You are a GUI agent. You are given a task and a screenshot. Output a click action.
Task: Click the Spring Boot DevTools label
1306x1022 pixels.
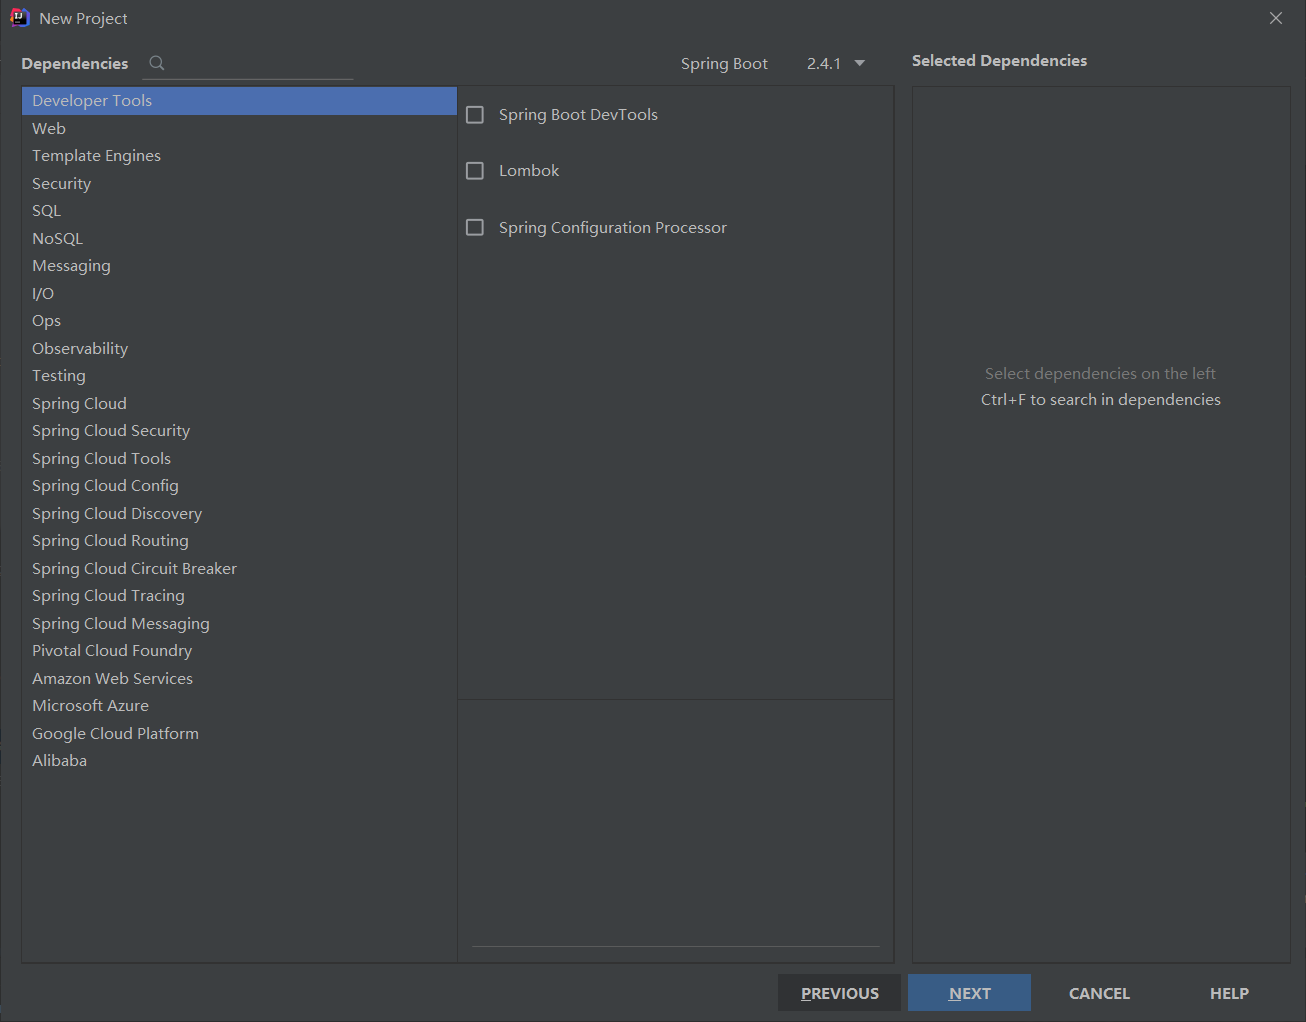578,115
